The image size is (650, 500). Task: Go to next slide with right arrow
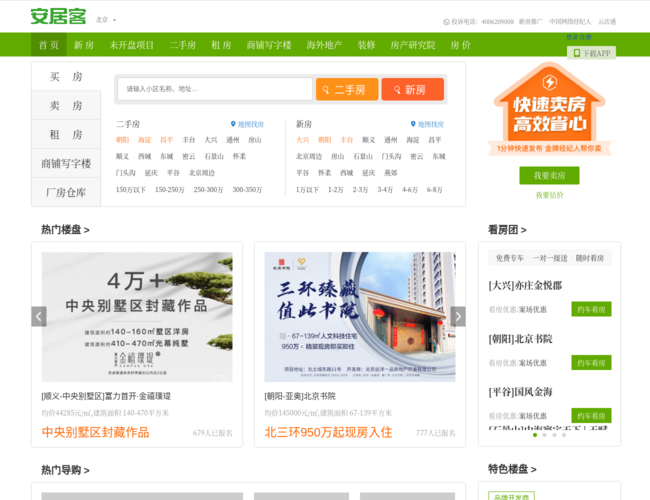click(x=458, y=316)
